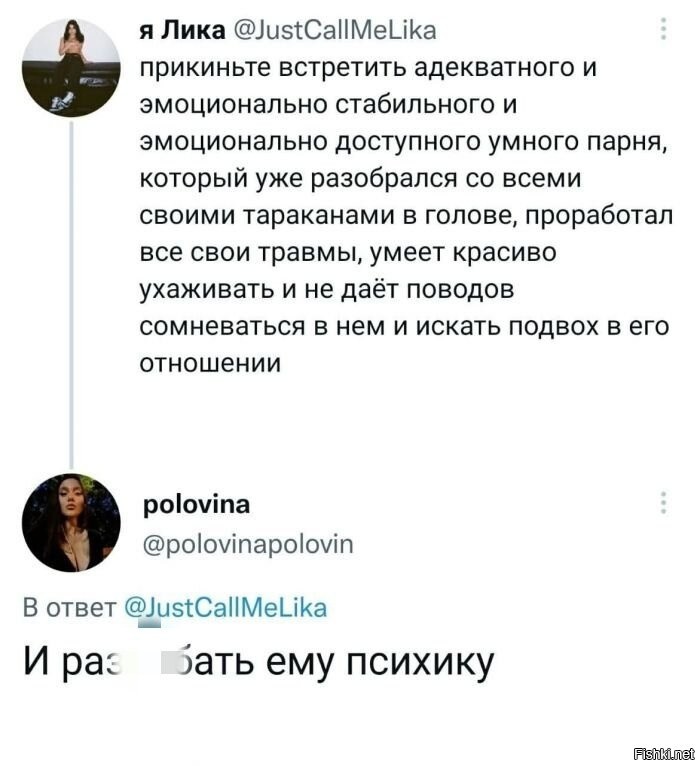The height and width of the screenshot is (766, 700).
Task: Click the vertical thread line between tweets
Action: coord(71,300)
